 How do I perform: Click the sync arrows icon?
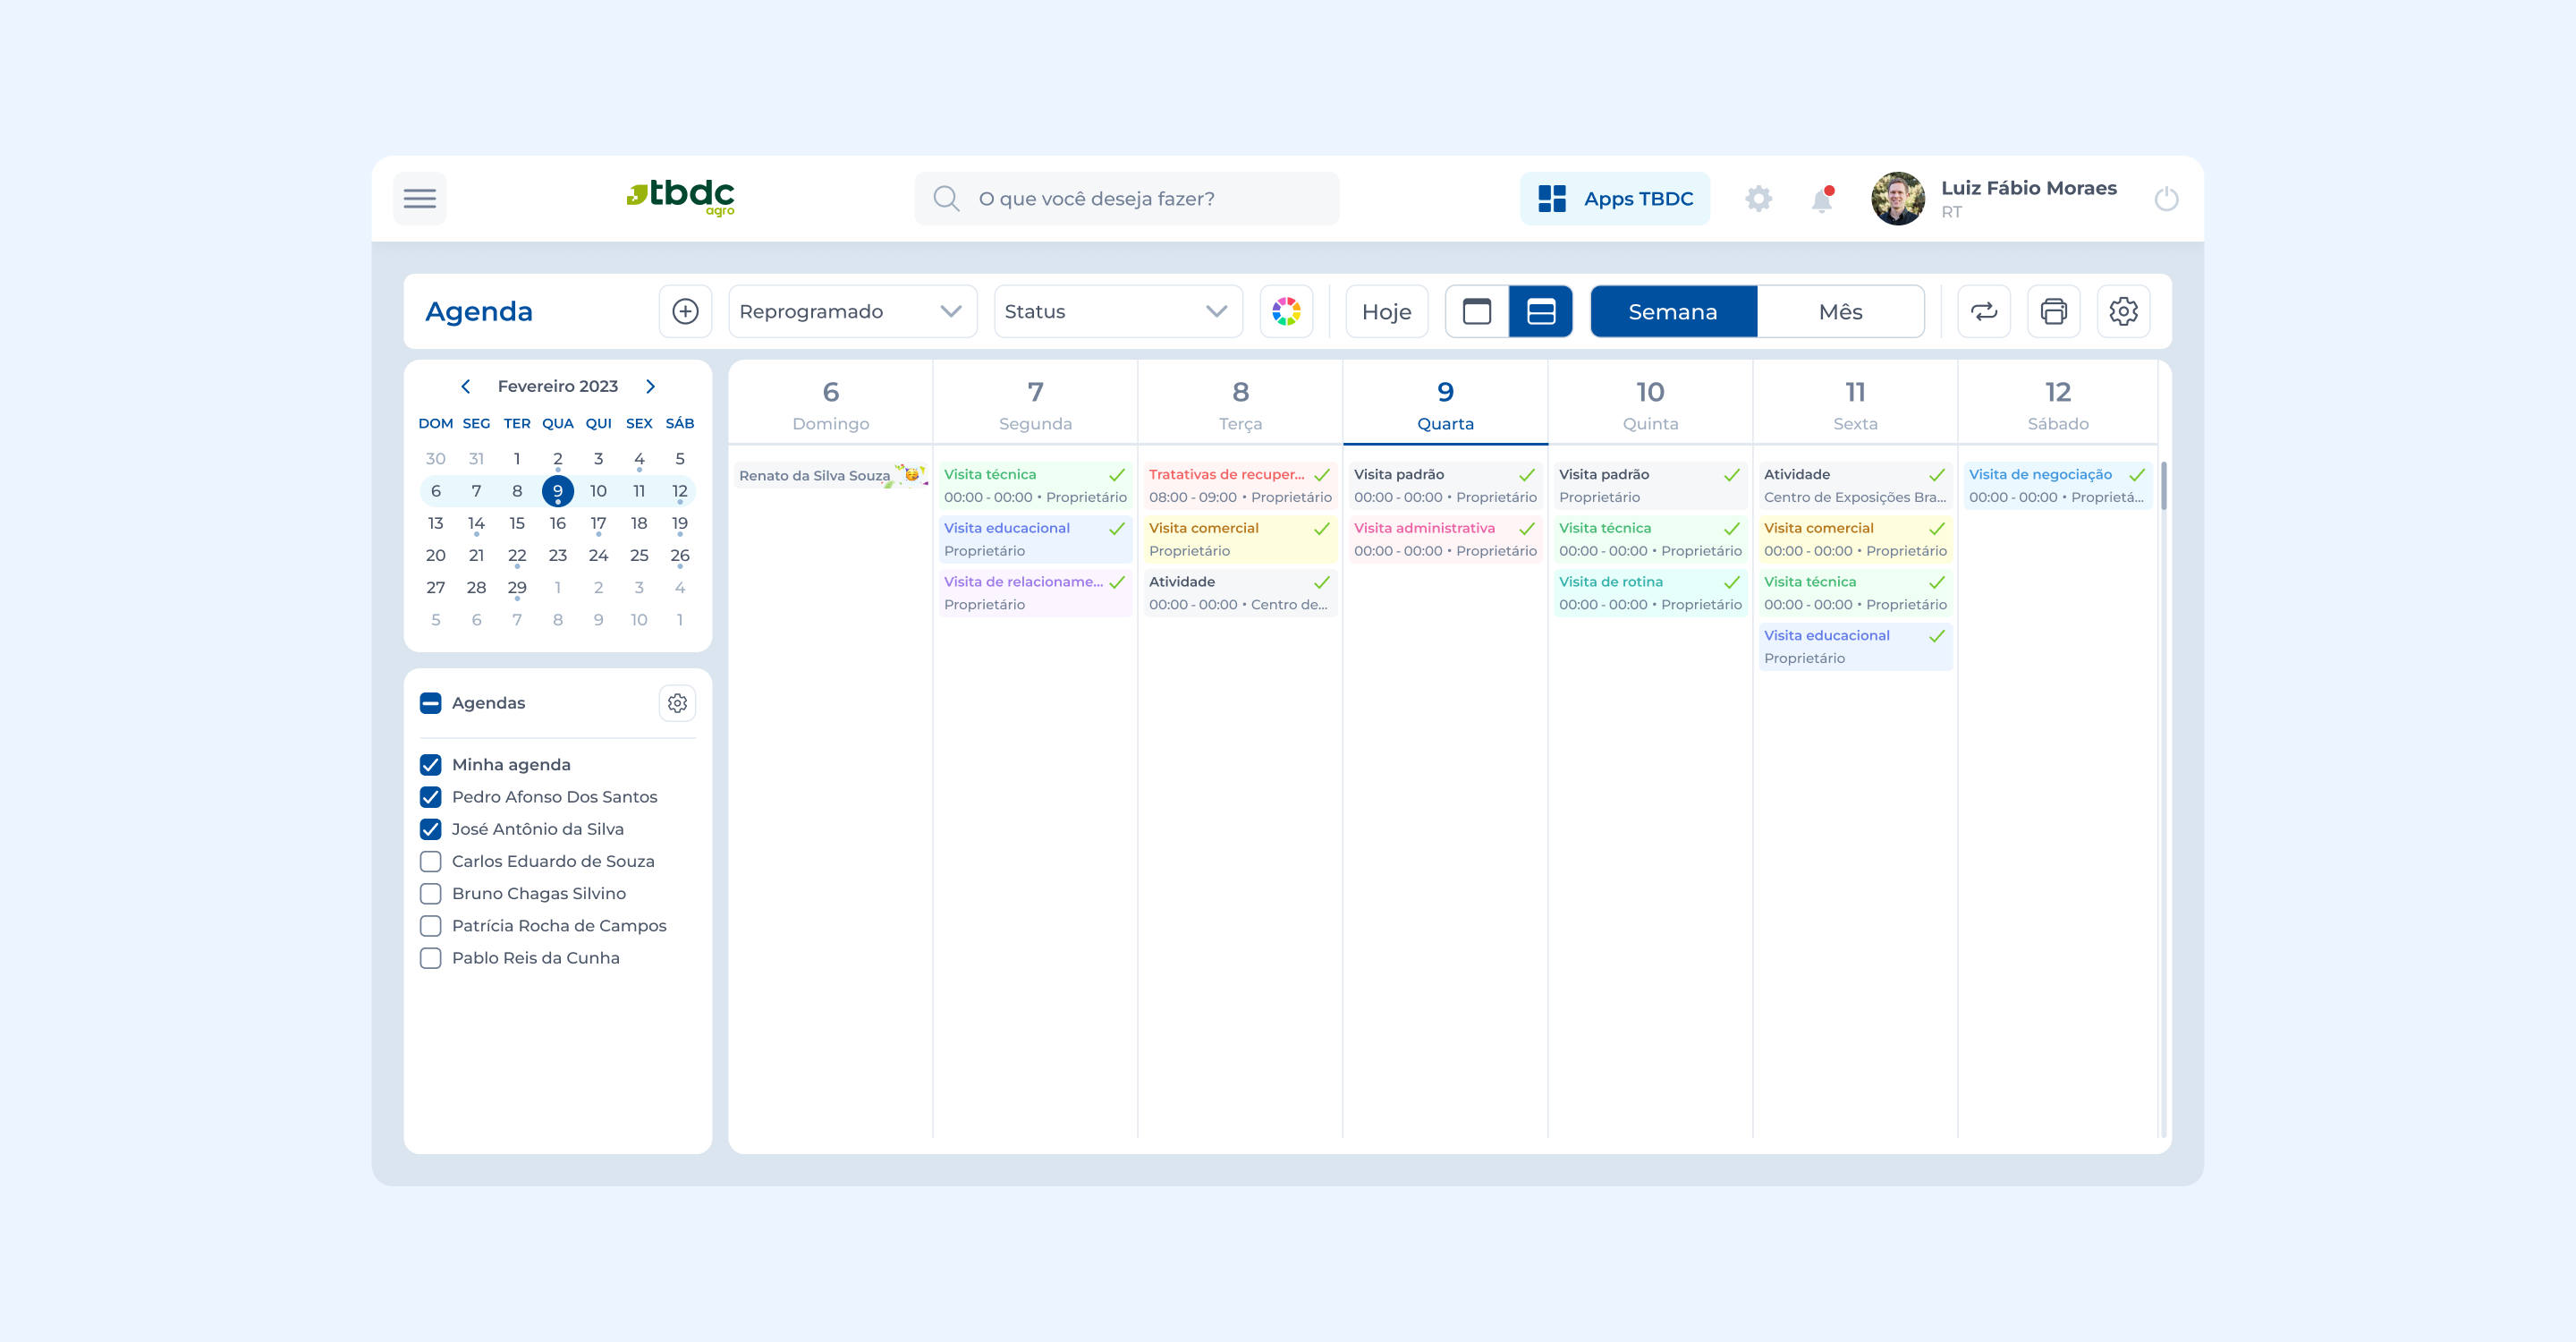(x=1983, y=311)
